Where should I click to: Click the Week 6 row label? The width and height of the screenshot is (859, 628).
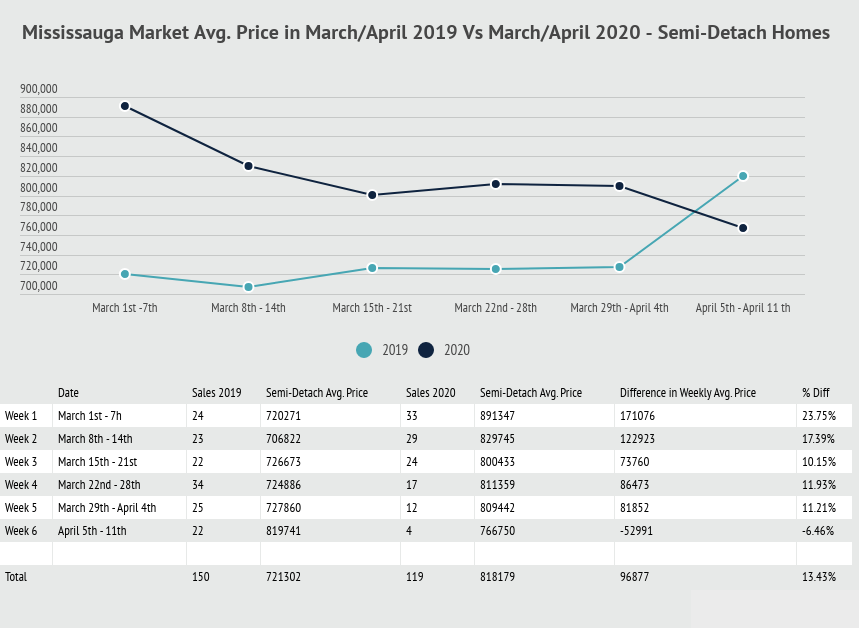[x=21, y=531]
